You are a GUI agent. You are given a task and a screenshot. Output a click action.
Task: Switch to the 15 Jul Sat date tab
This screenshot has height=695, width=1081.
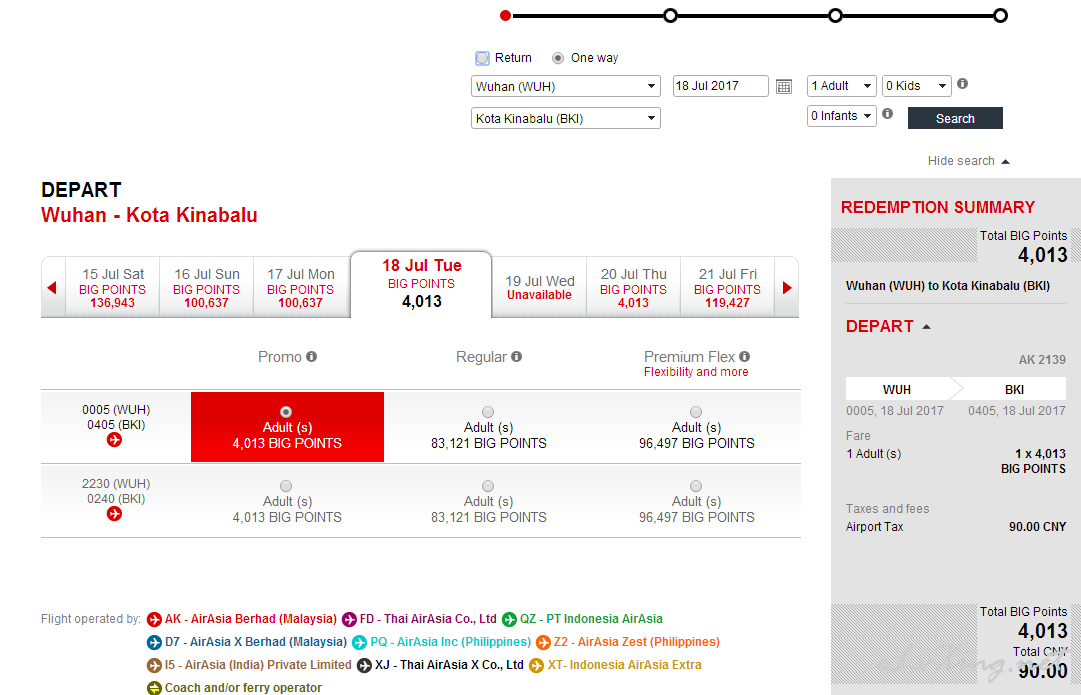(112, 288)
